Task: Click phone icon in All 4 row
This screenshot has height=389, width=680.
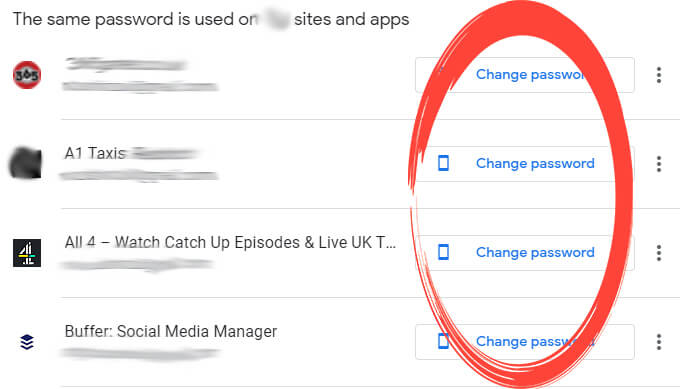Action: tap(443, 252)
